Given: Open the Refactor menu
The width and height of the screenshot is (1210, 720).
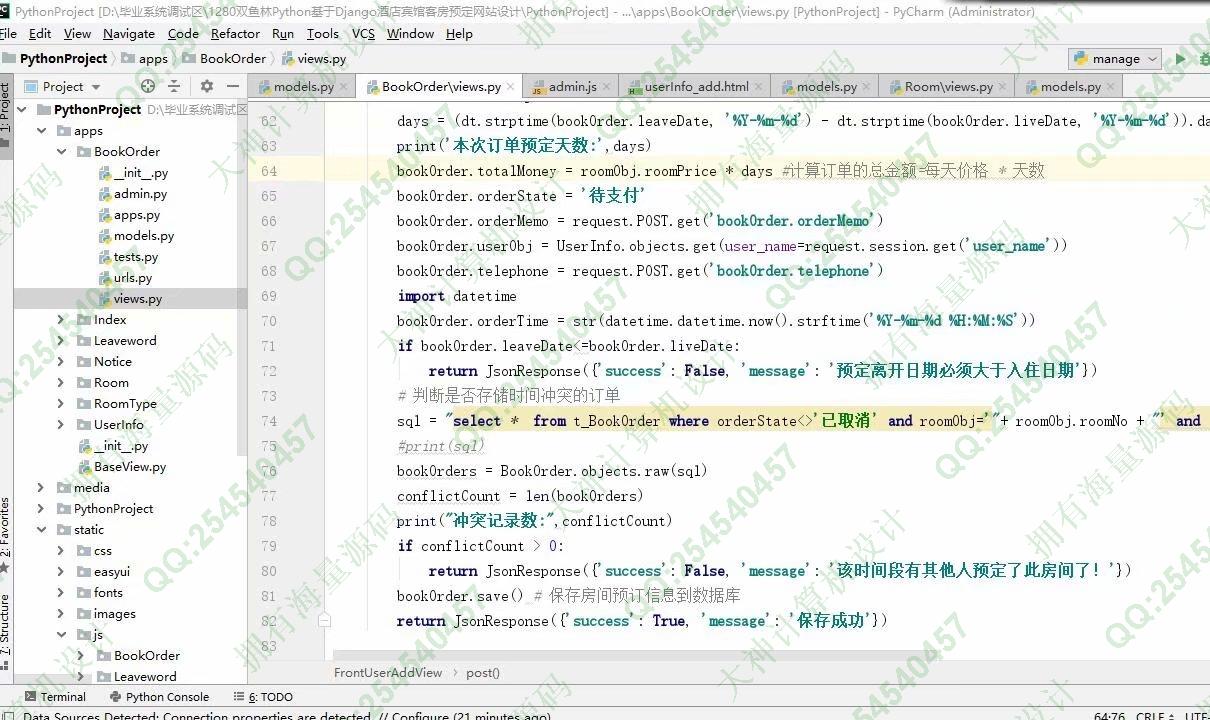Looking at the screenshot, I should coord(235,33).
